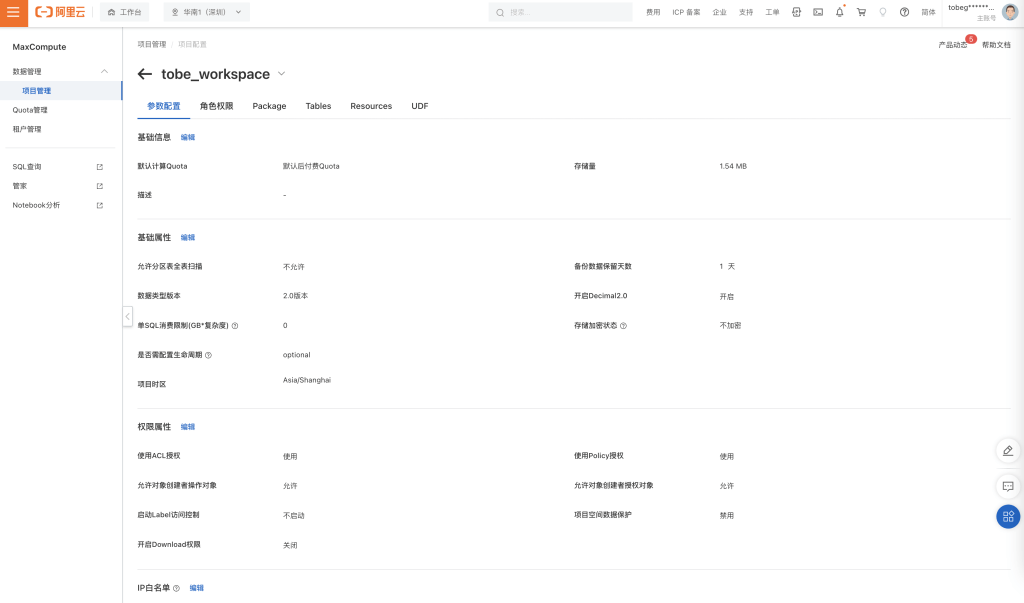
Task: Click help icon beside 存储加密状态
Action: pyautogui.click(x=623, y=326)
